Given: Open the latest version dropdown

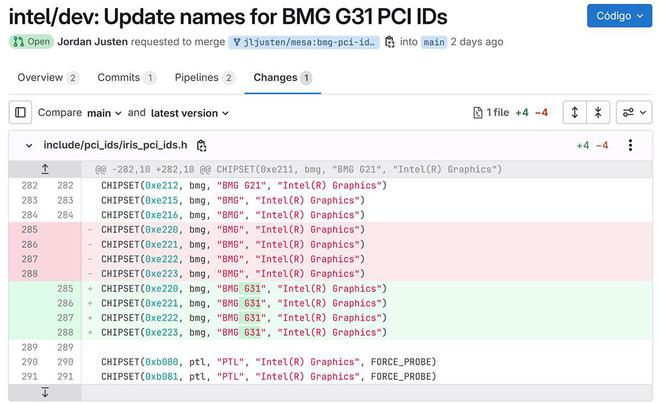Looking at the screenshot, I should pyautogui.click(x=190, y=113).
